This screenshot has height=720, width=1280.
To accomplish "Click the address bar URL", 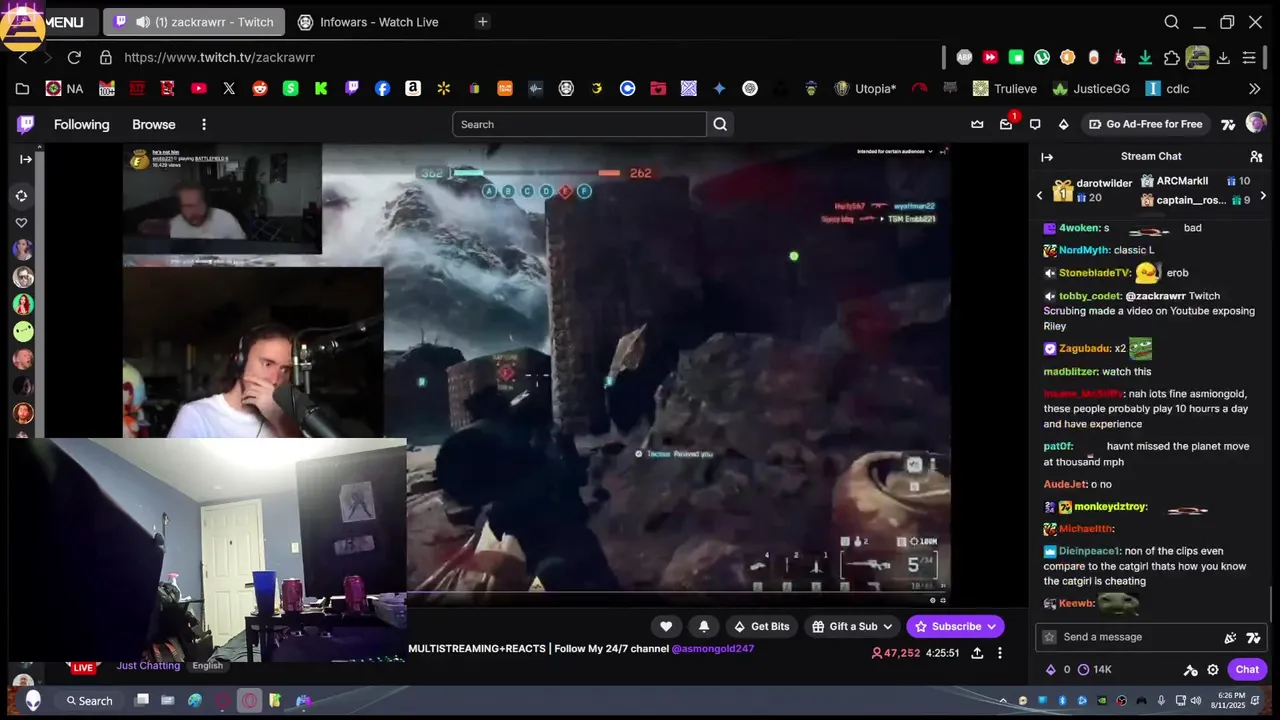I will click(x=219, y=57).
